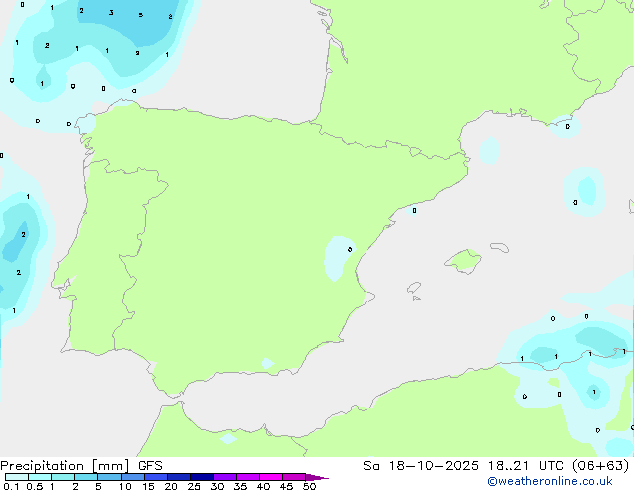This screenshot has width=634, height=490.
Task: Click the over-50 mm arrow tip of legend
Action: pyautogui.click(x=317, y=477)
